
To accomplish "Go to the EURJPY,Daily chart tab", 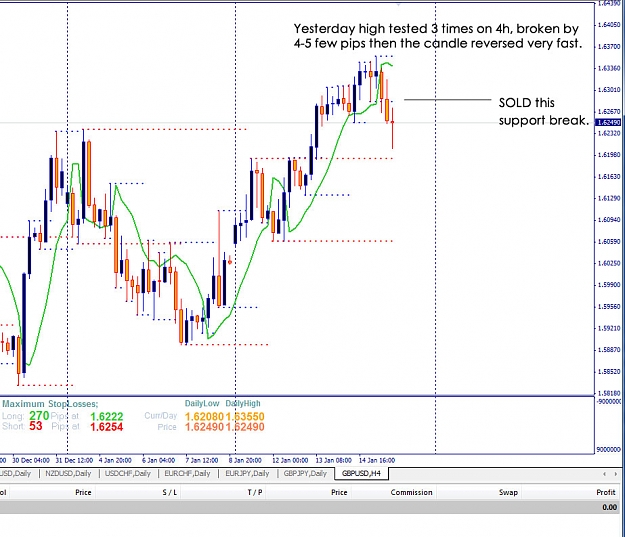I will click(247, 474).
